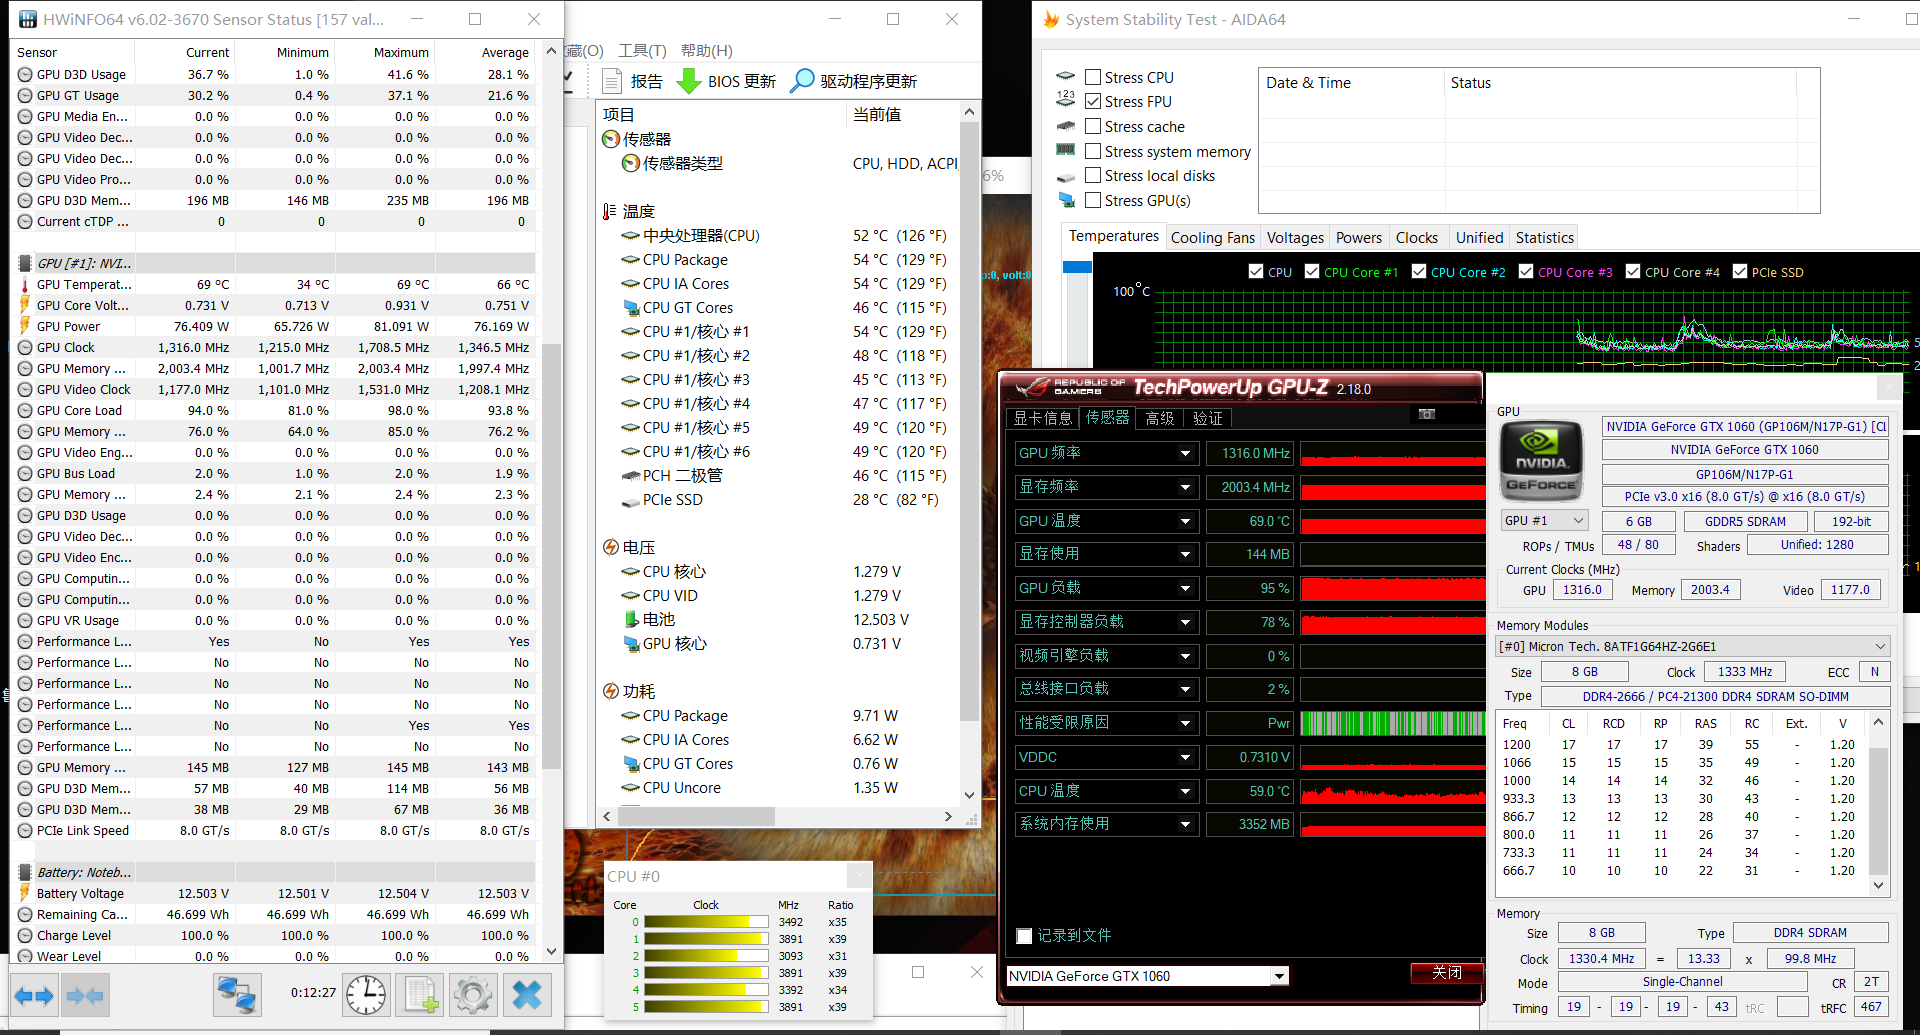The width and height of the screenshot is (1920, 1035).
Task: Switch to Cooling Fans tab
Action: (x=1212, y=237)
